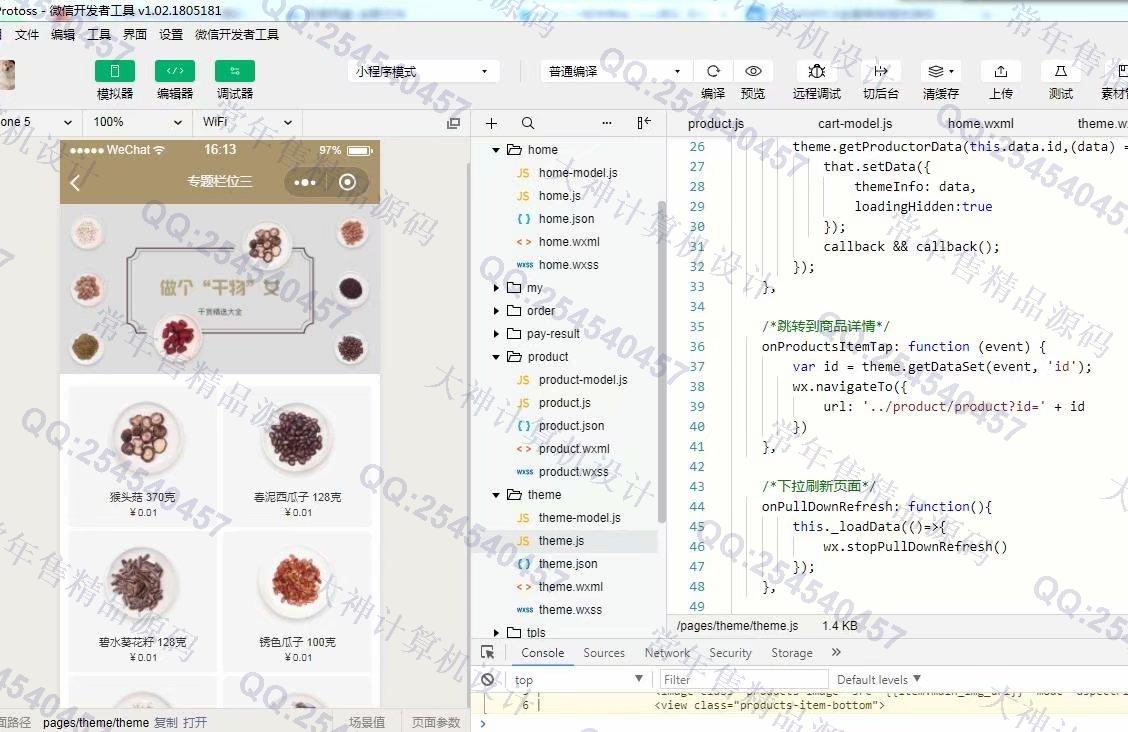
Task: Click the test icon (测试)
Action: [x=1060, y=71]
